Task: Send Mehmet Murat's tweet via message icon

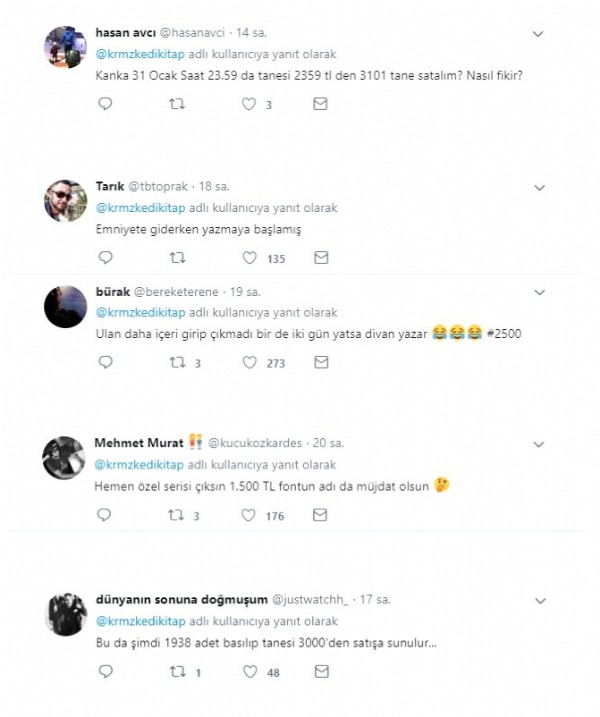Action: (x=321, y=516)
